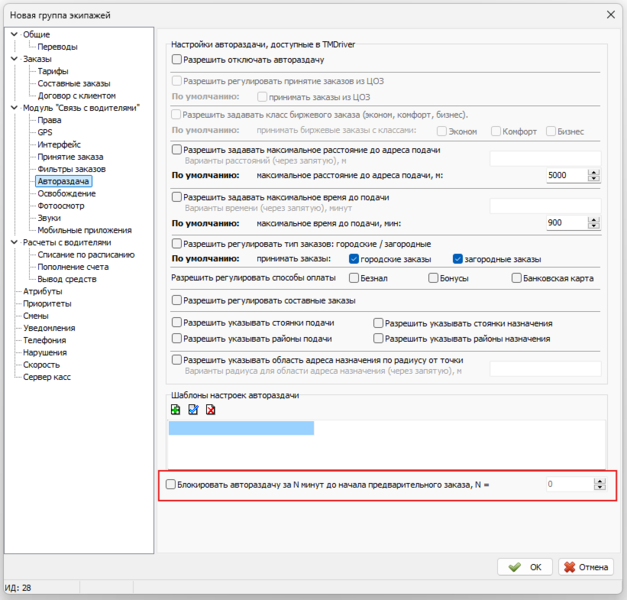Enable Блокировать автораздачу за N минут

point(171,485)
